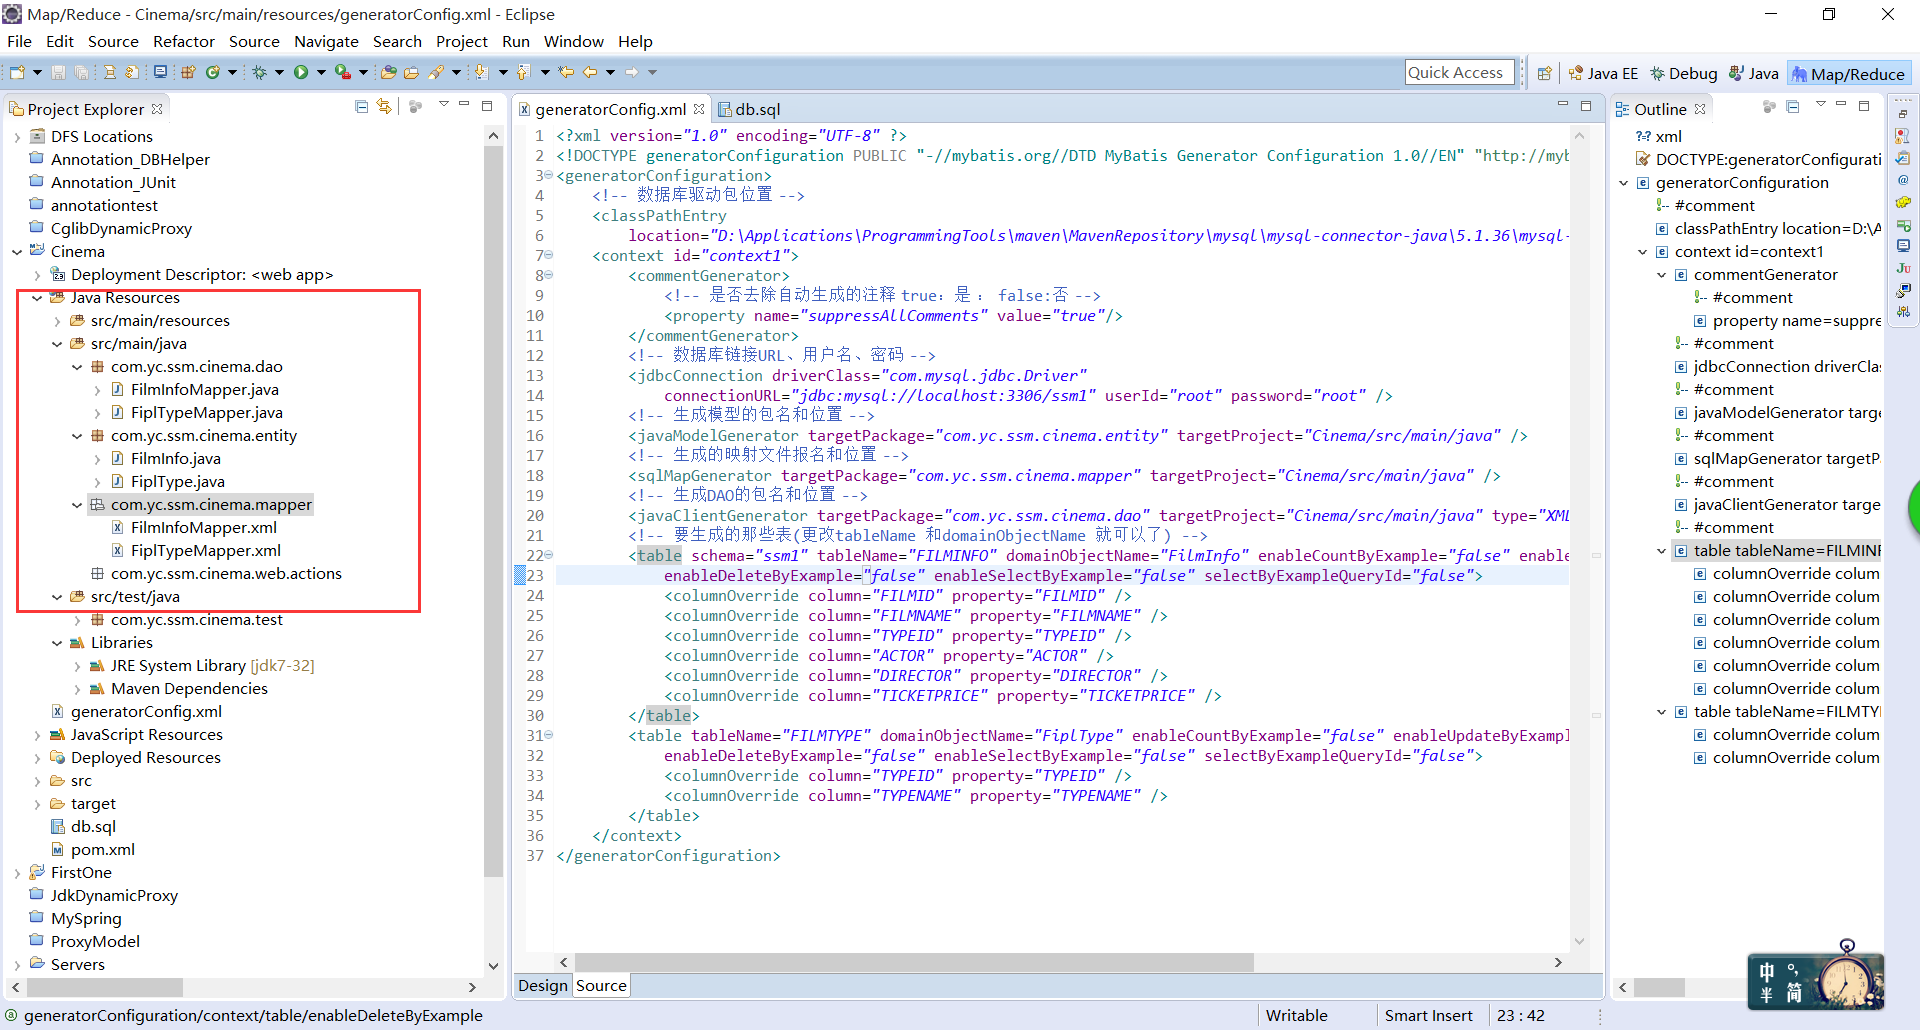Click the Save All toolbar icon
Viewport: 1920px width, 1030px height.
(82, 72)
